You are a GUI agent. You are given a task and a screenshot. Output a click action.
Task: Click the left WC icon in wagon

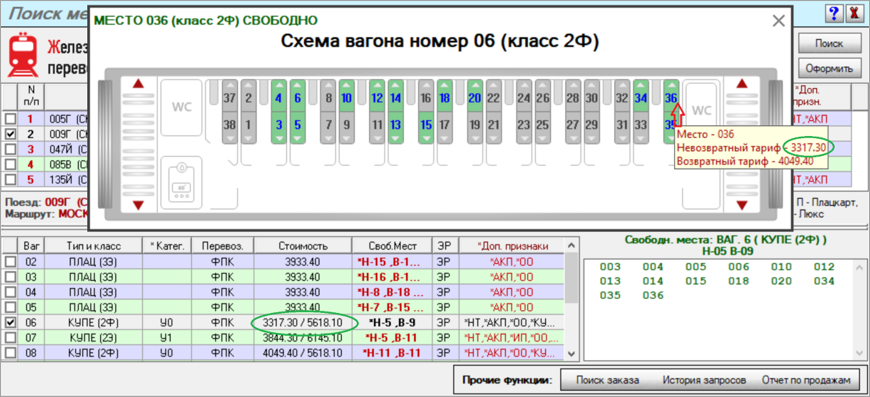tap(181, 107)
